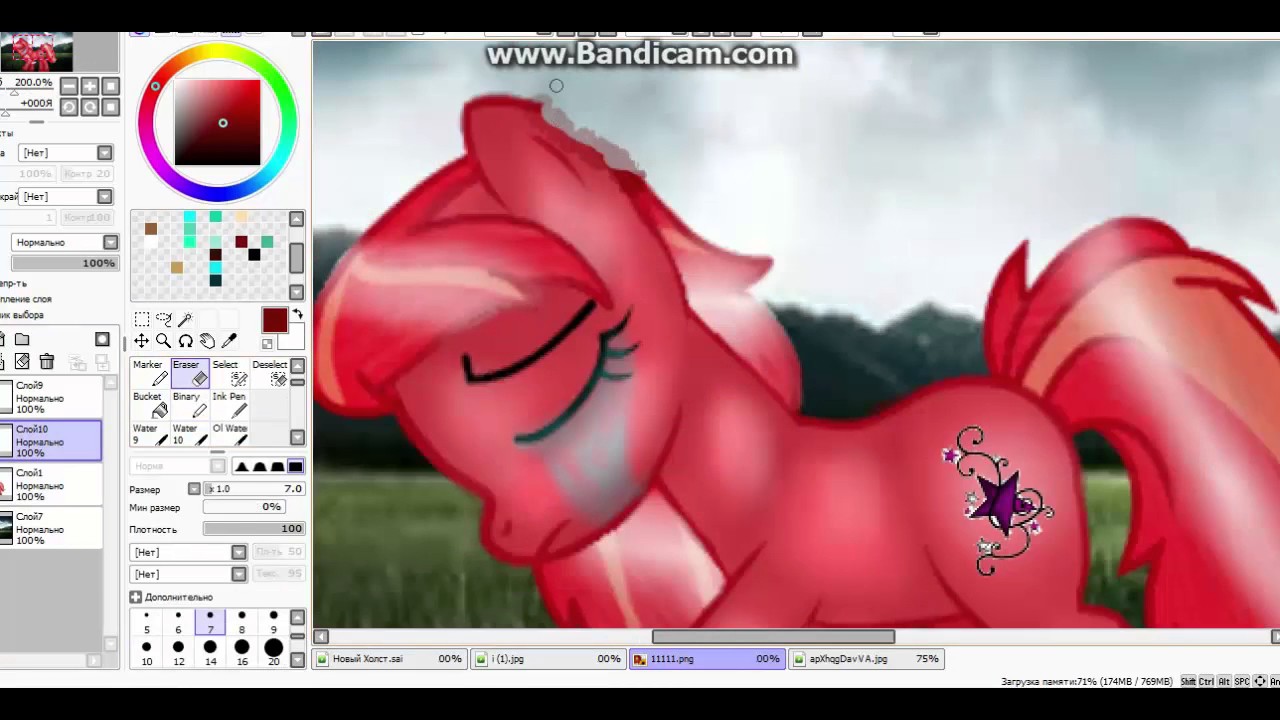Select the magic wand tool
Viewport: 1280px width, 720px height.
coord(186,319)
